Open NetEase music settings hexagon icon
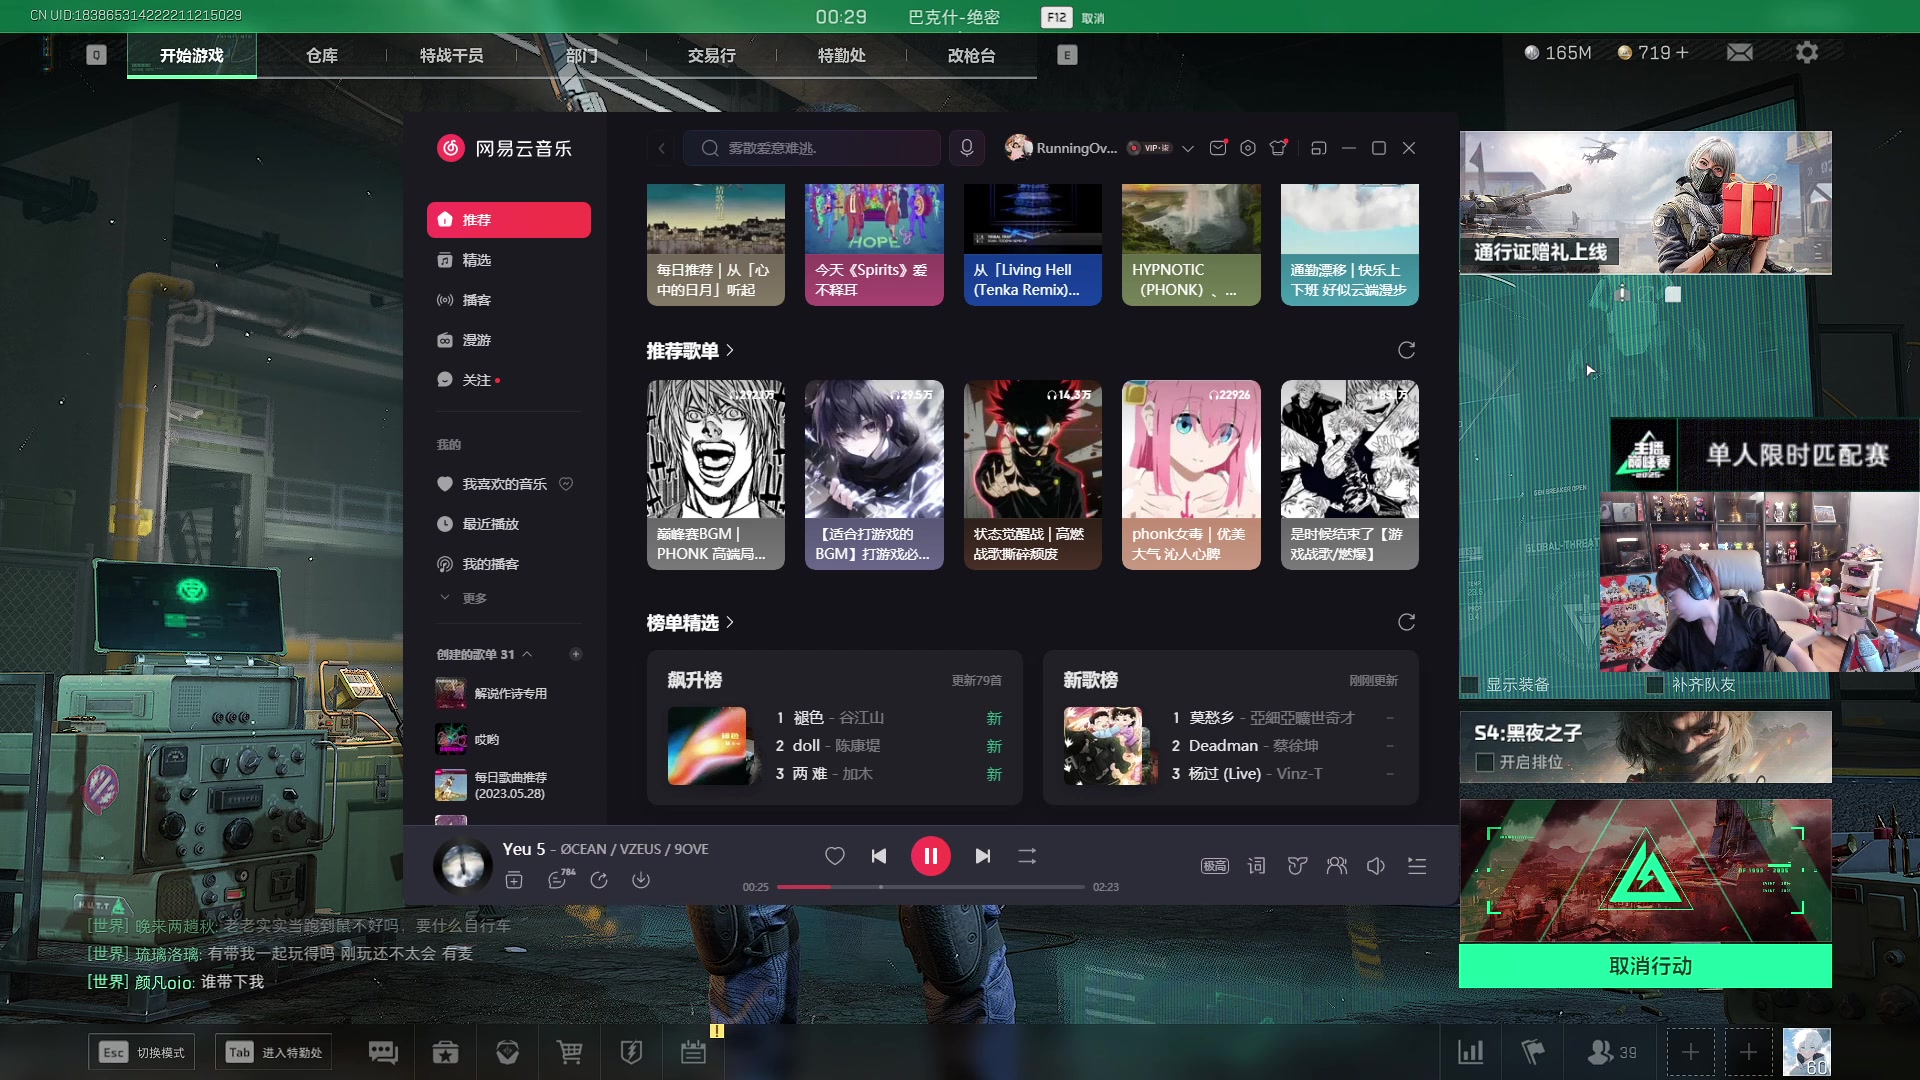The image size is (1920, 1080). pyautogui.click(x=1248, y=148)
